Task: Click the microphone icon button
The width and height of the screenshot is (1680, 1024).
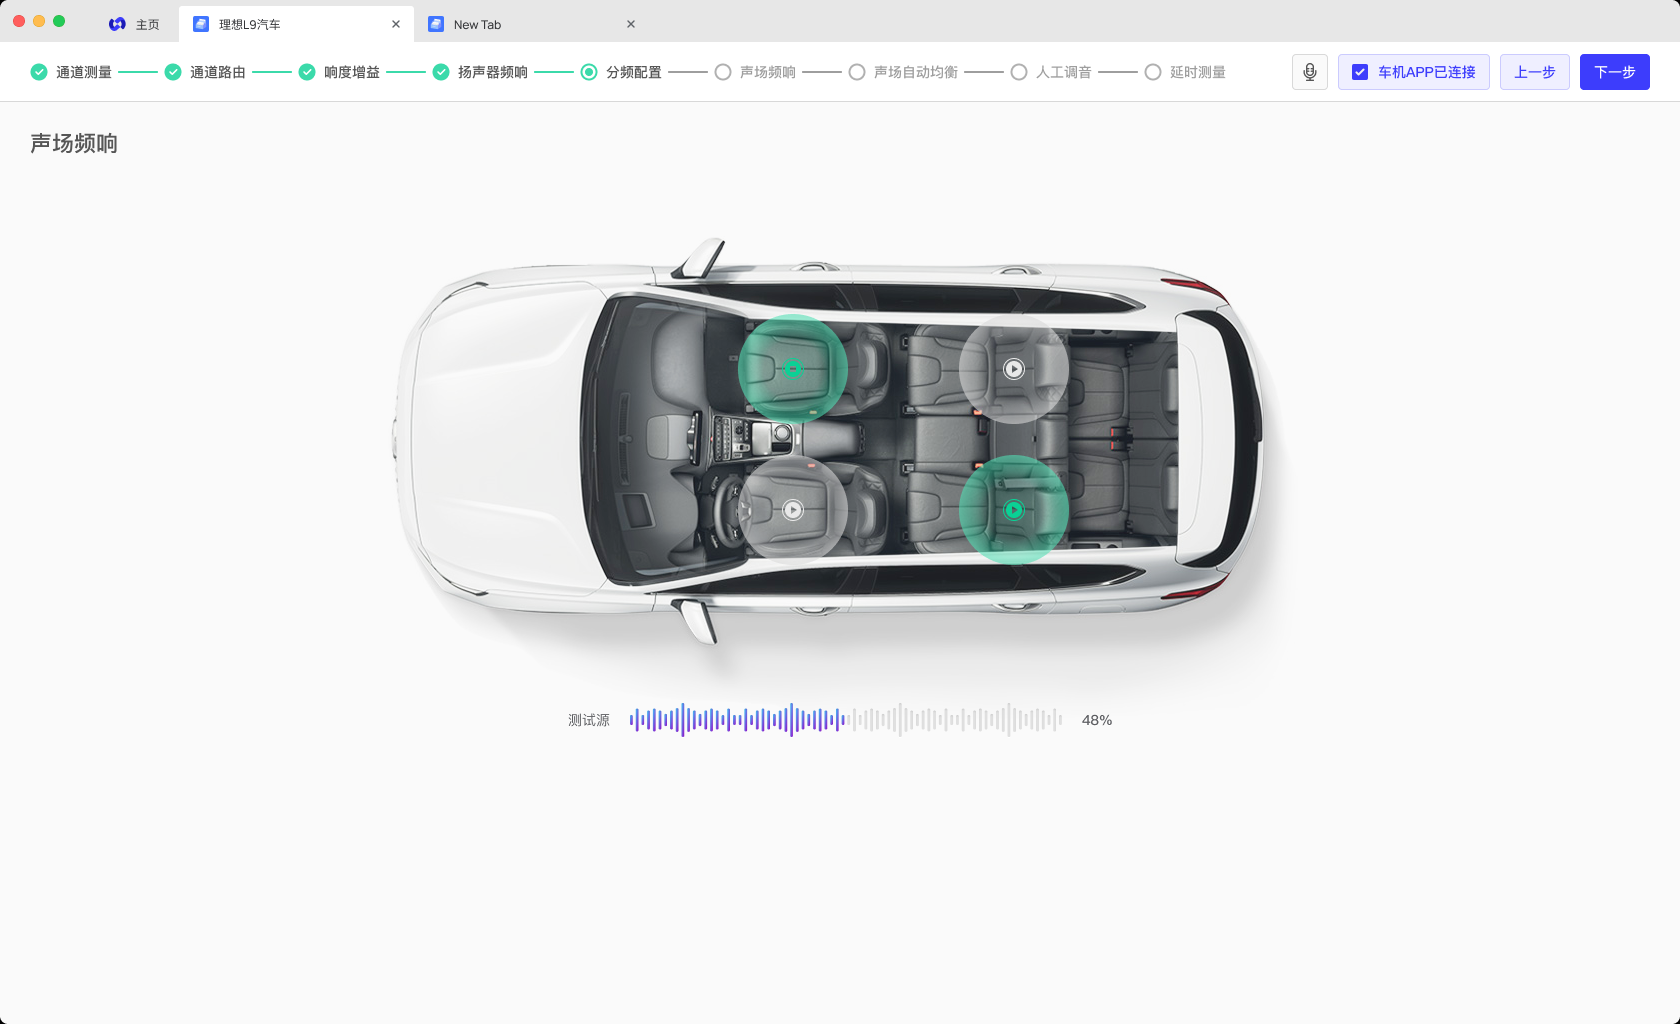Action: coord(1309,72)
